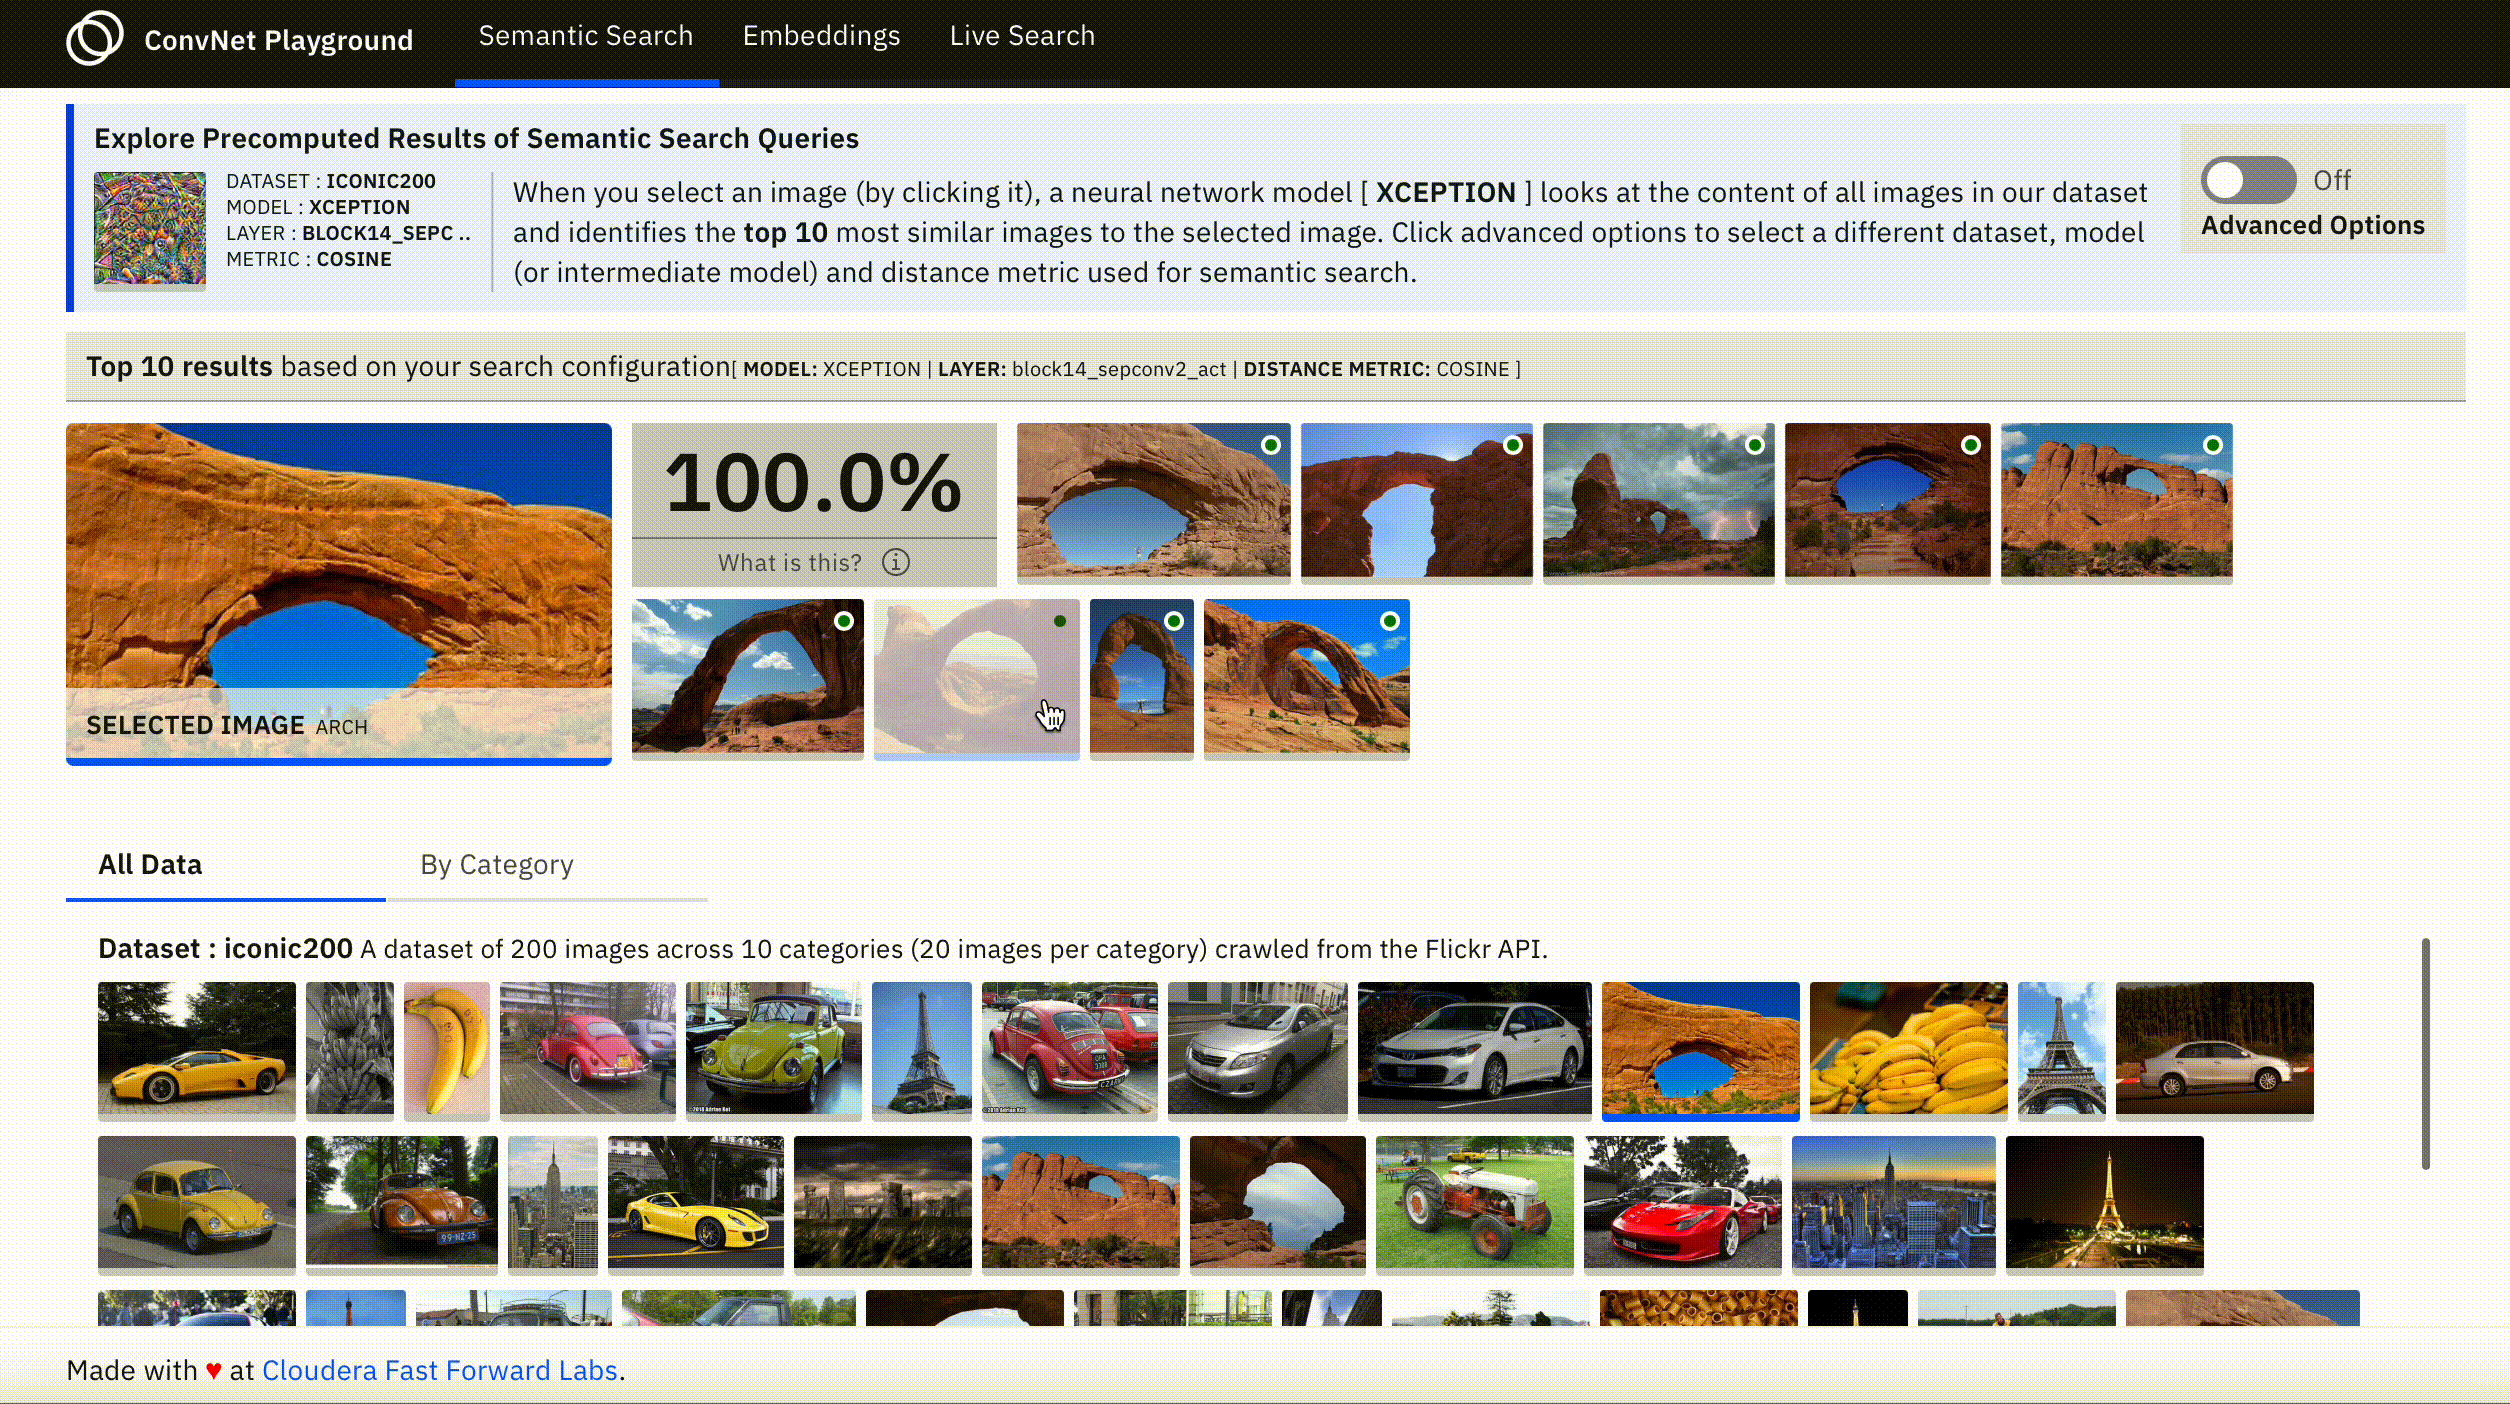Click the green dot on the first result image
Viewport: 2510px width, 1404px height.
pos(1270,445)
